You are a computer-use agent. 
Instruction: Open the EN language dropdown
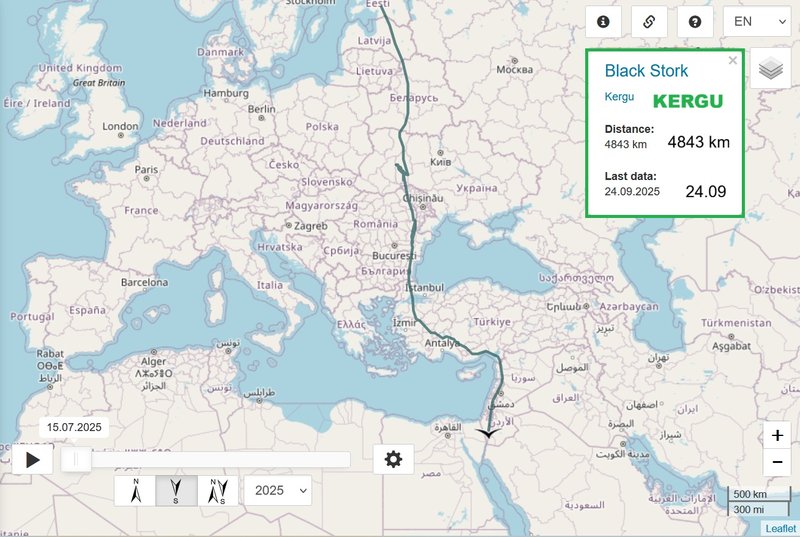pyautogui.click(x=757, y=21)
